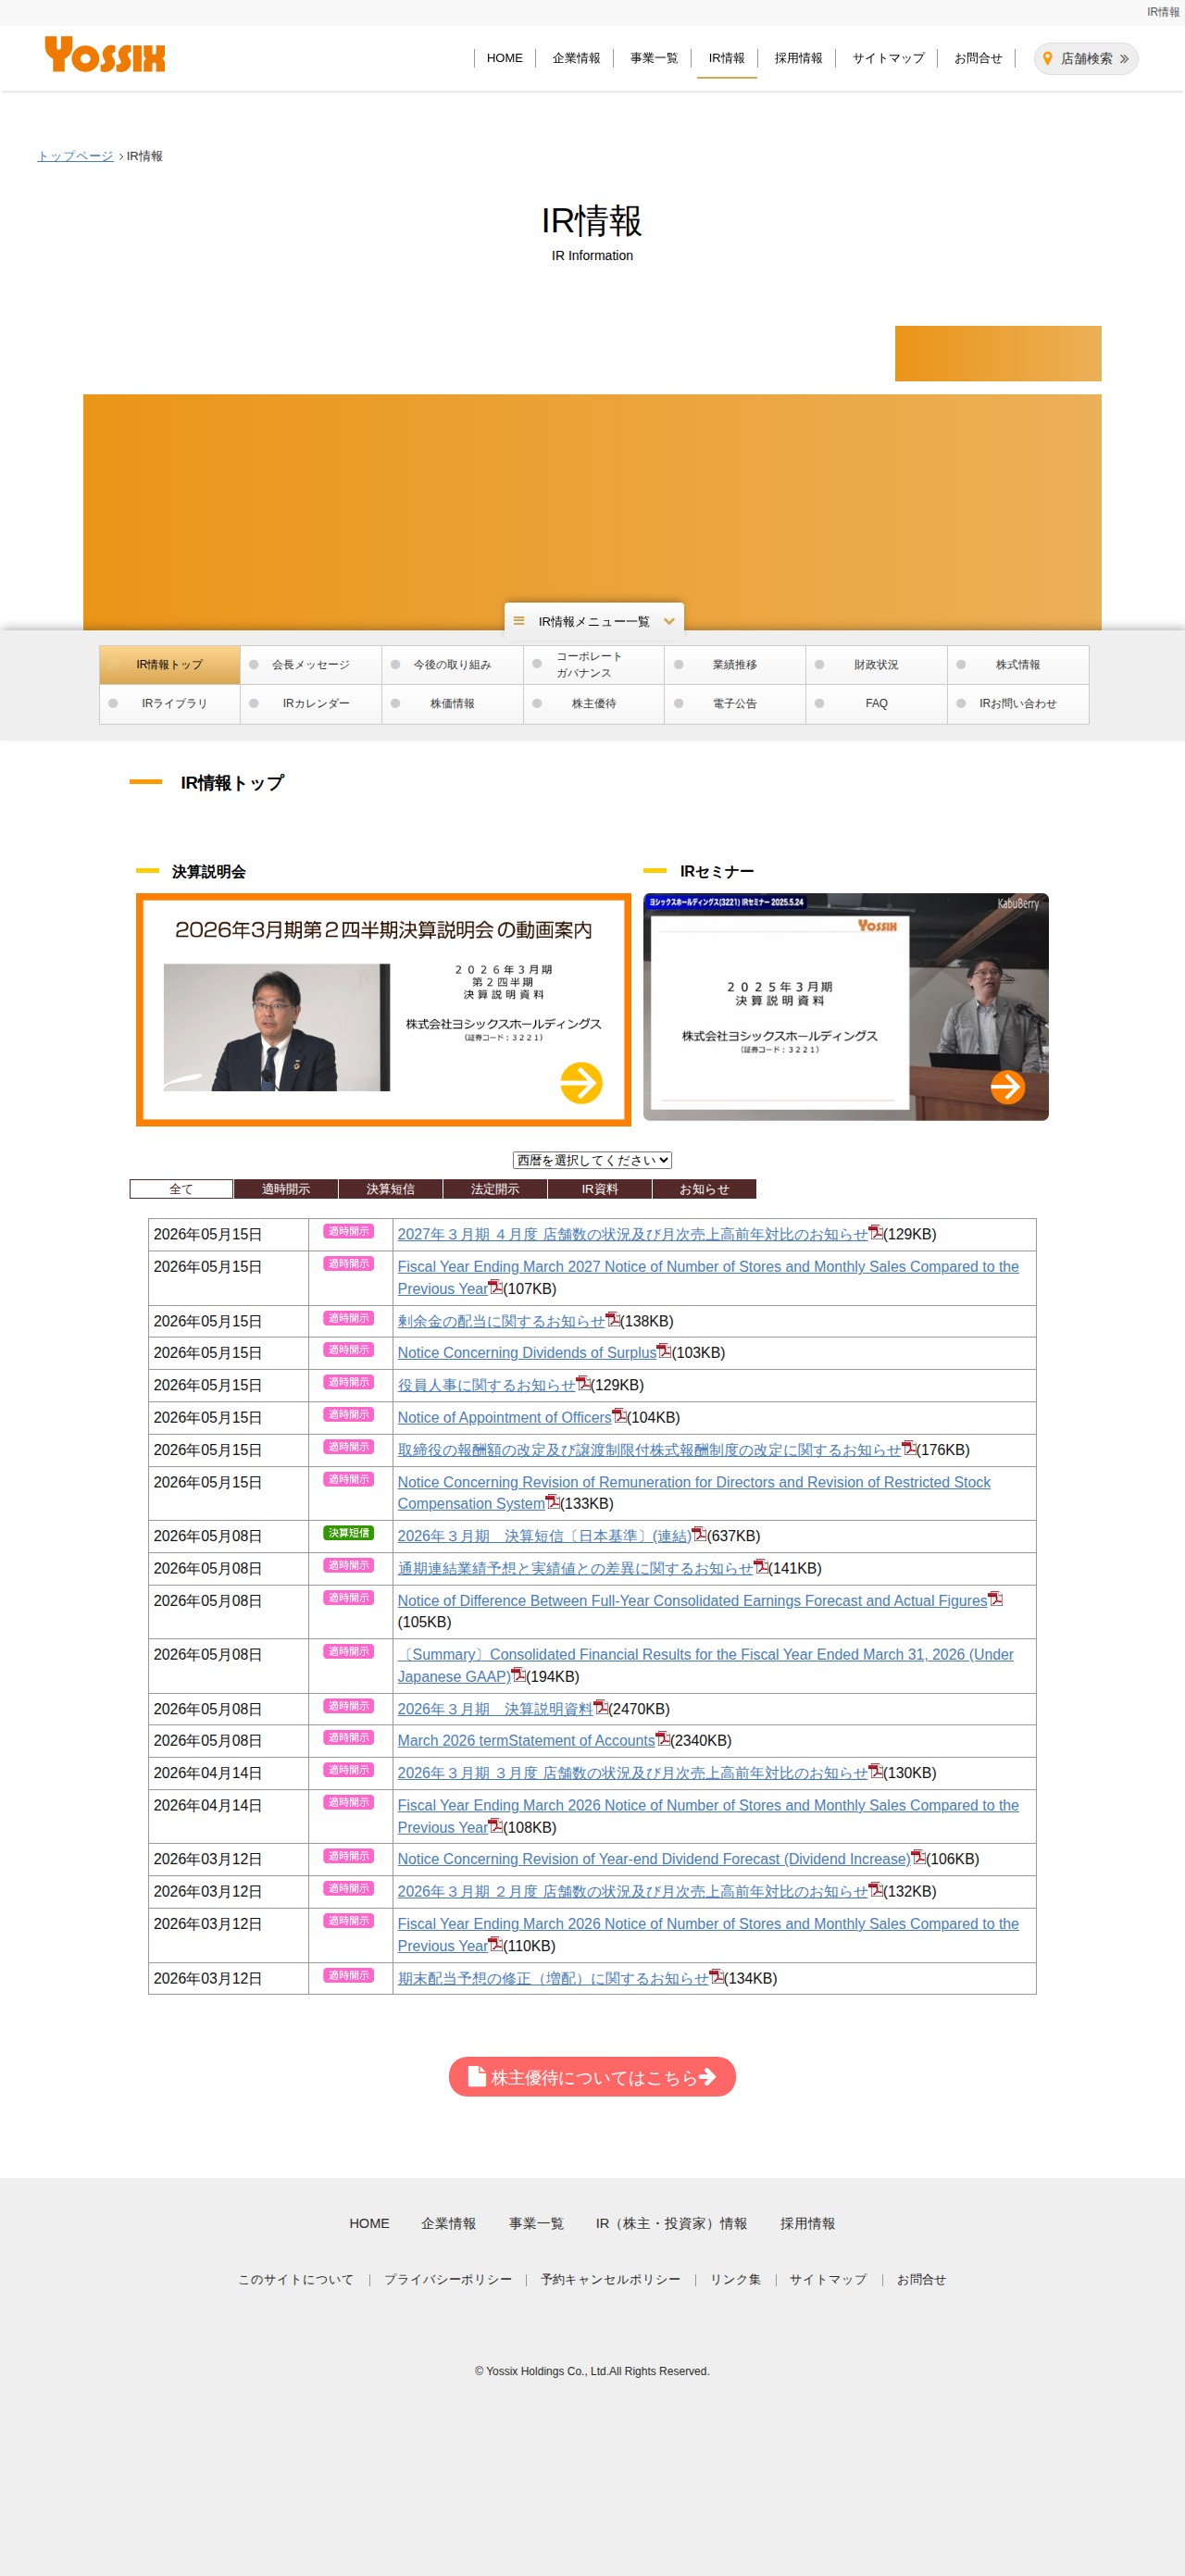Open 今後の取り組み in IR menu
The width and height of the screenshot is (1185, 2576).
pos(452,665)
